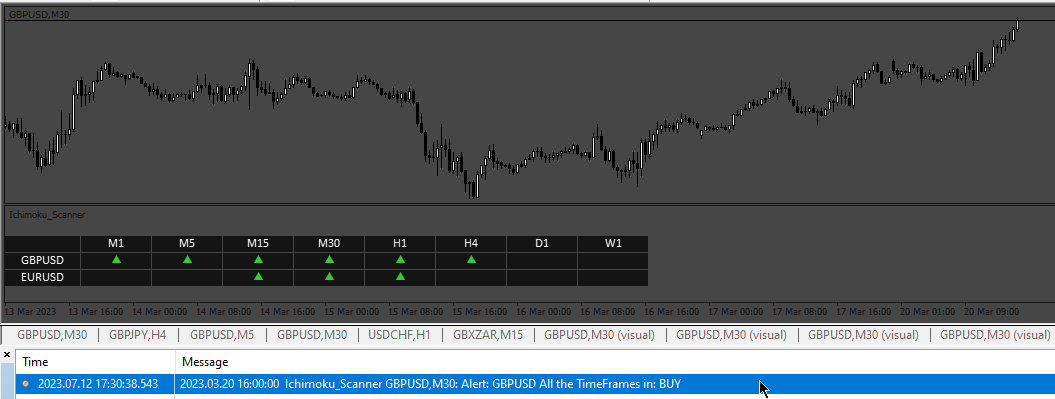The image size is (1055, 399).
Task: Click the GBPUSD M15 green buy arrow
Action: click(x=258, y=259)
